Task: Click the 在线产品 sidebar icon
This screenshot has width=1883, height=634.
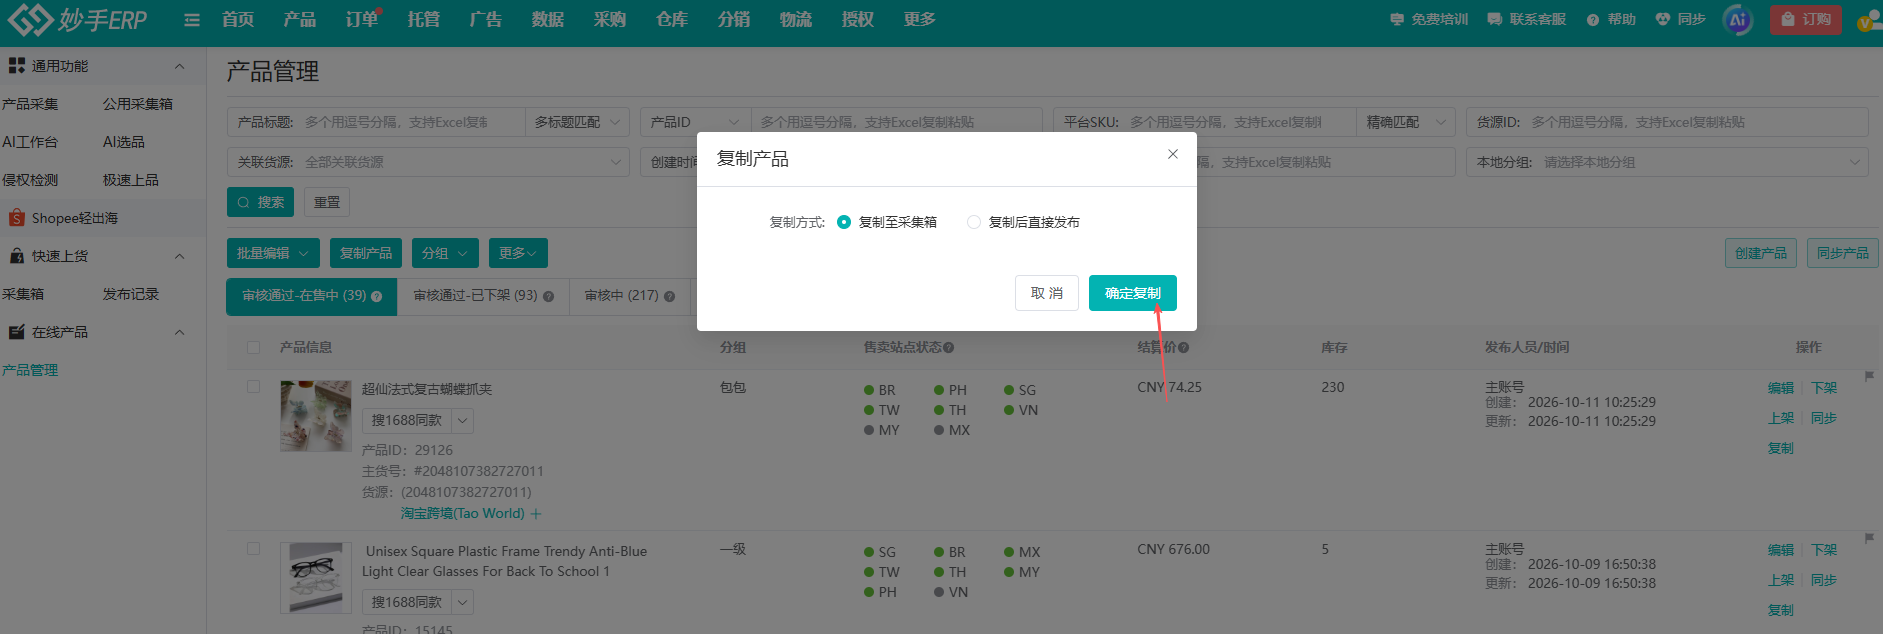Action: pos(16,331)
